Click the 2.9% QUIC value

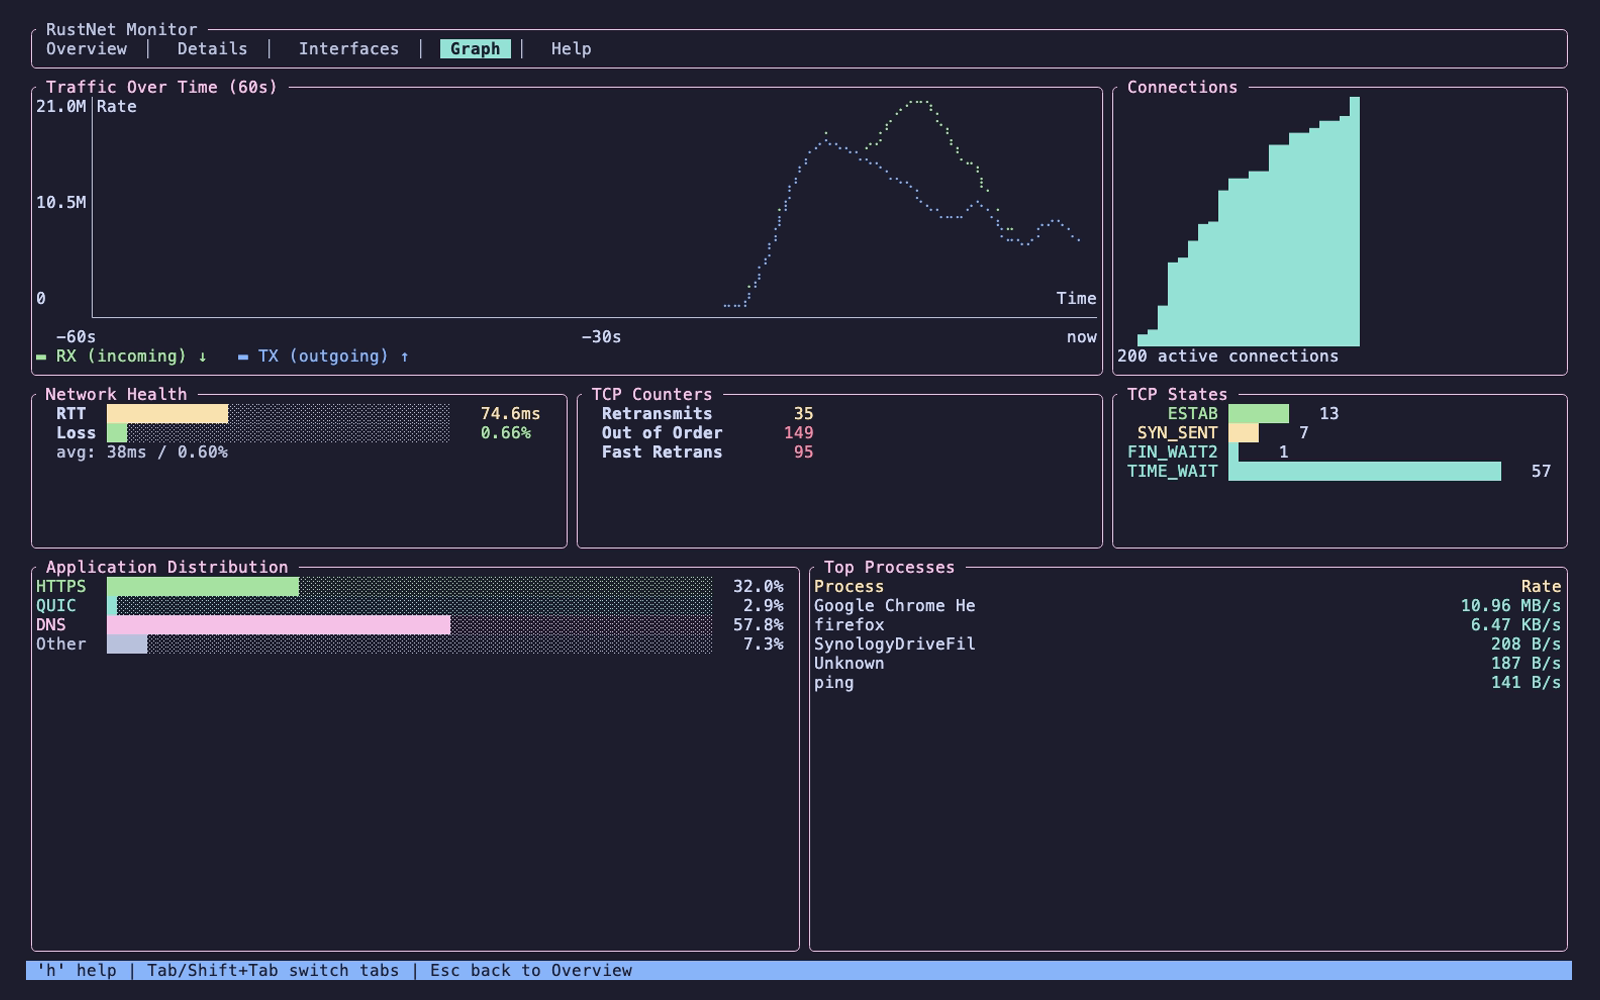pyautogui.click(x=763, y=606)
